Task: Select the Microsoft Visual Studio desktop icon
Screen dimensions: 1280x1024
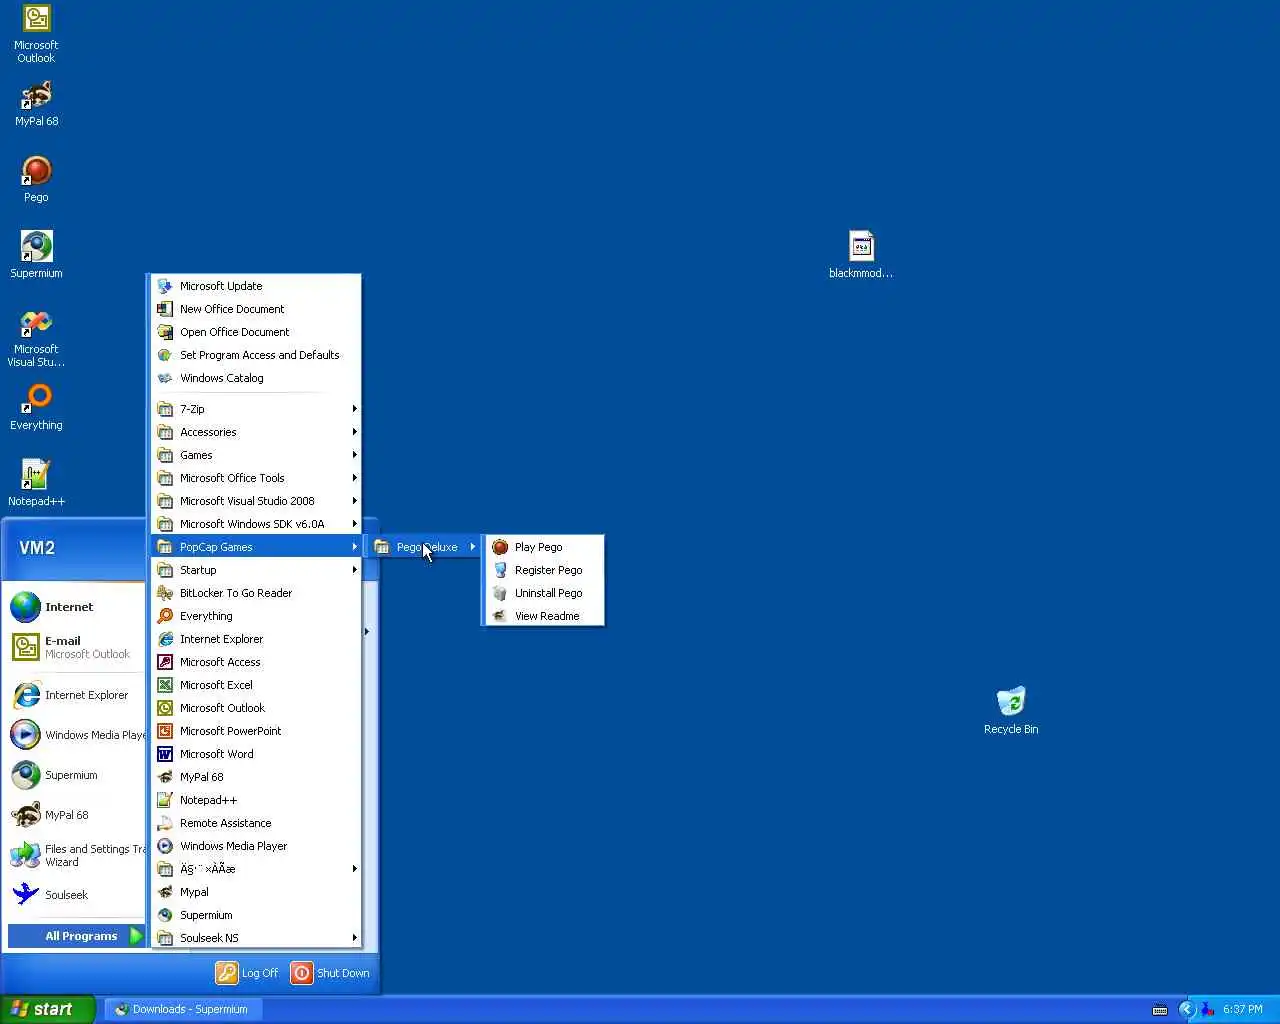Action: [x=36, y=338]
